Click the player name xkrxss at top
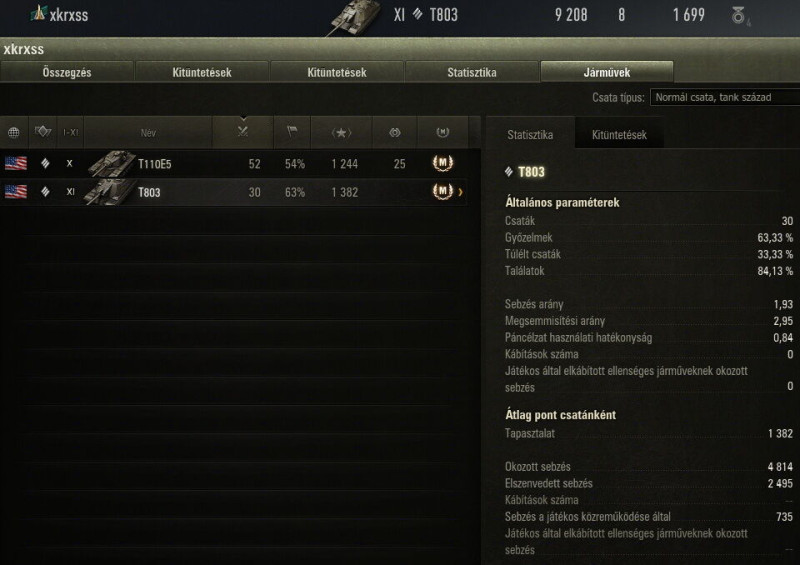This screenshot has height=565, width=800. coord(68,15)
